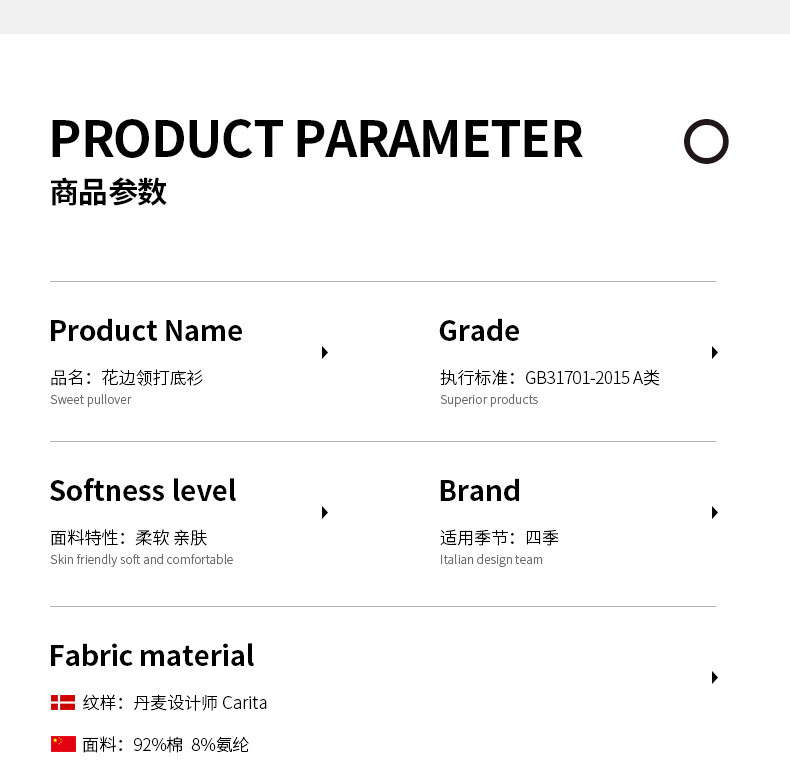Expand the Brand section arrow

pyautogui.click(x=714, y=512)
